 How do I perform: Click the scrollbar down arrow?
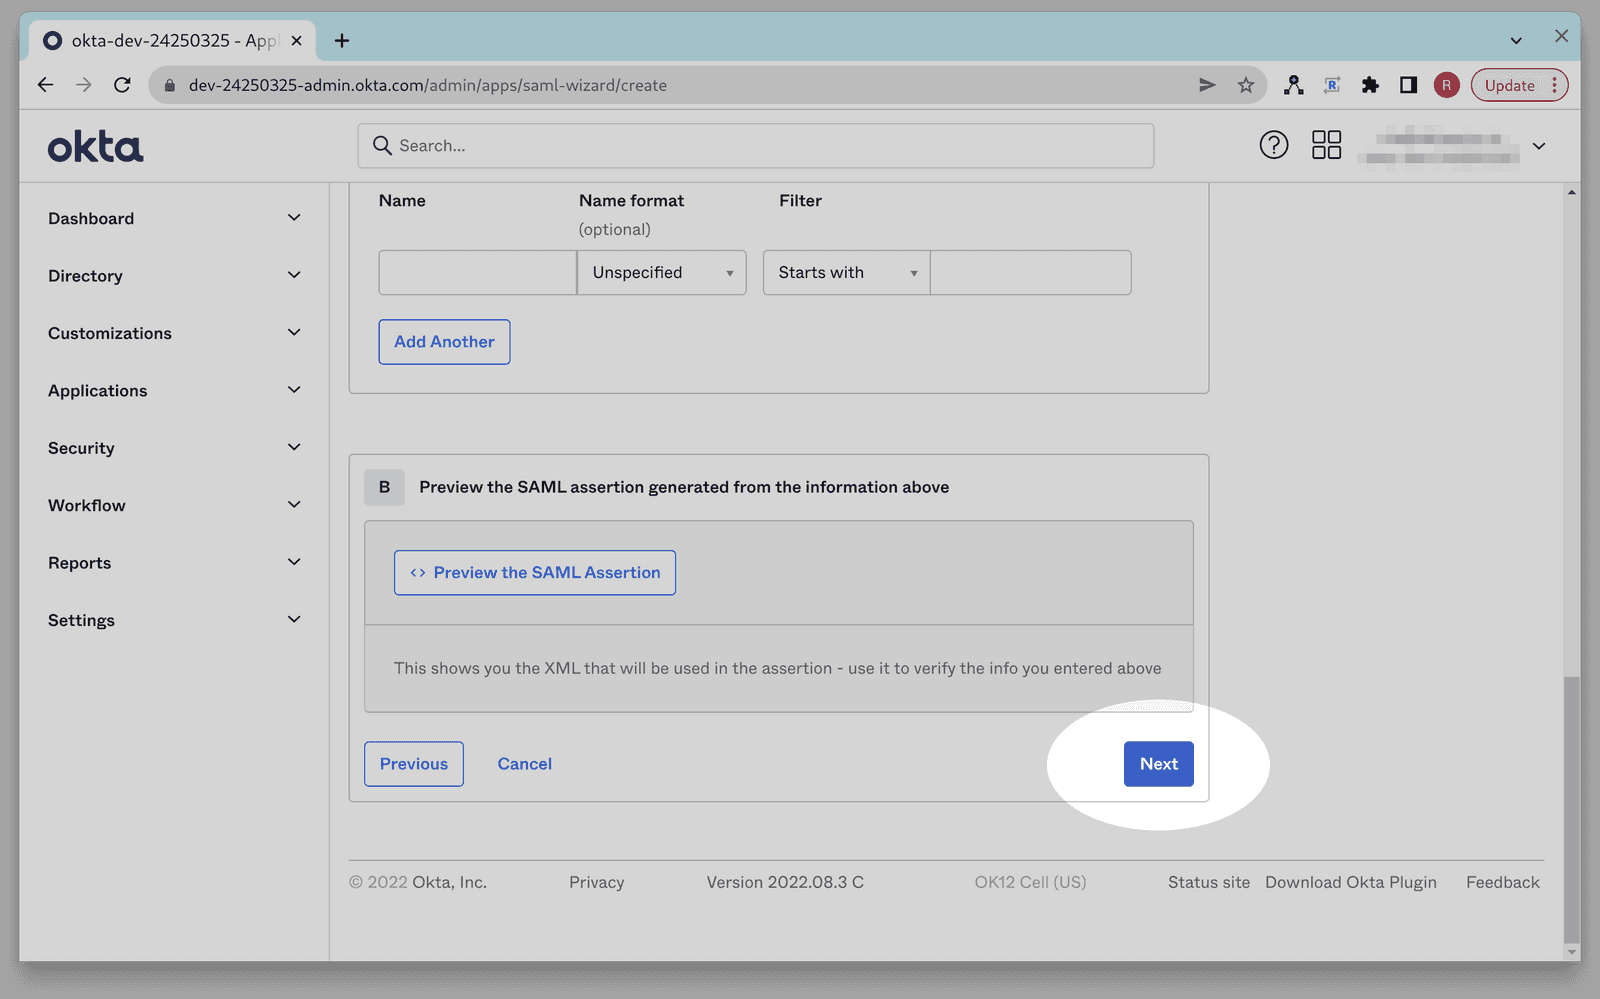click(1572, 952)
